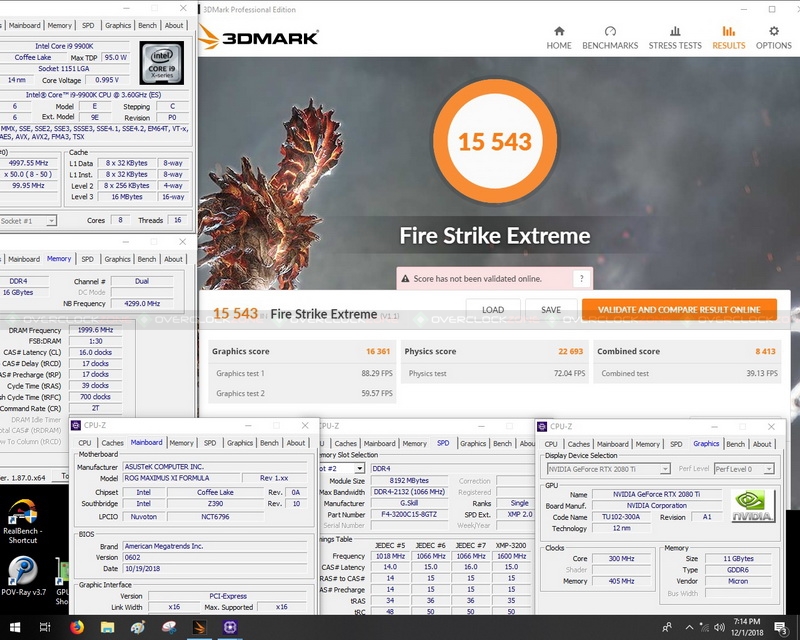Click Core Voltage 0.995 V value
The height and width of the screenshot is (640, 800).
pos(107,80)
